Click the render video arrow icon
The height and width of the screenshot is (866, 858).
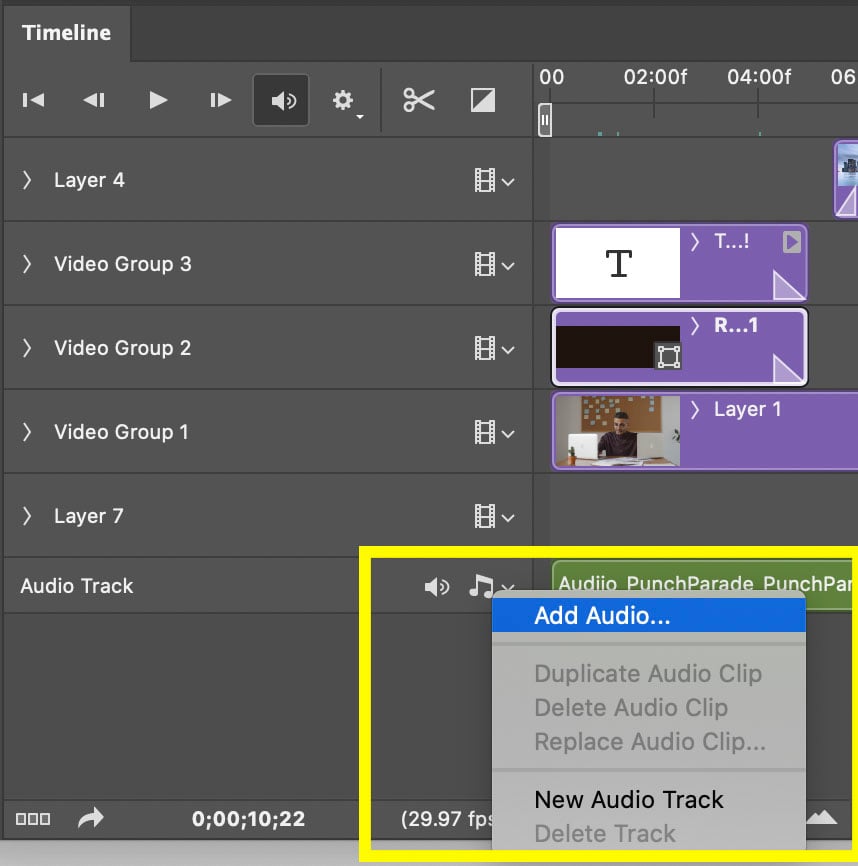tap(89, 818)
